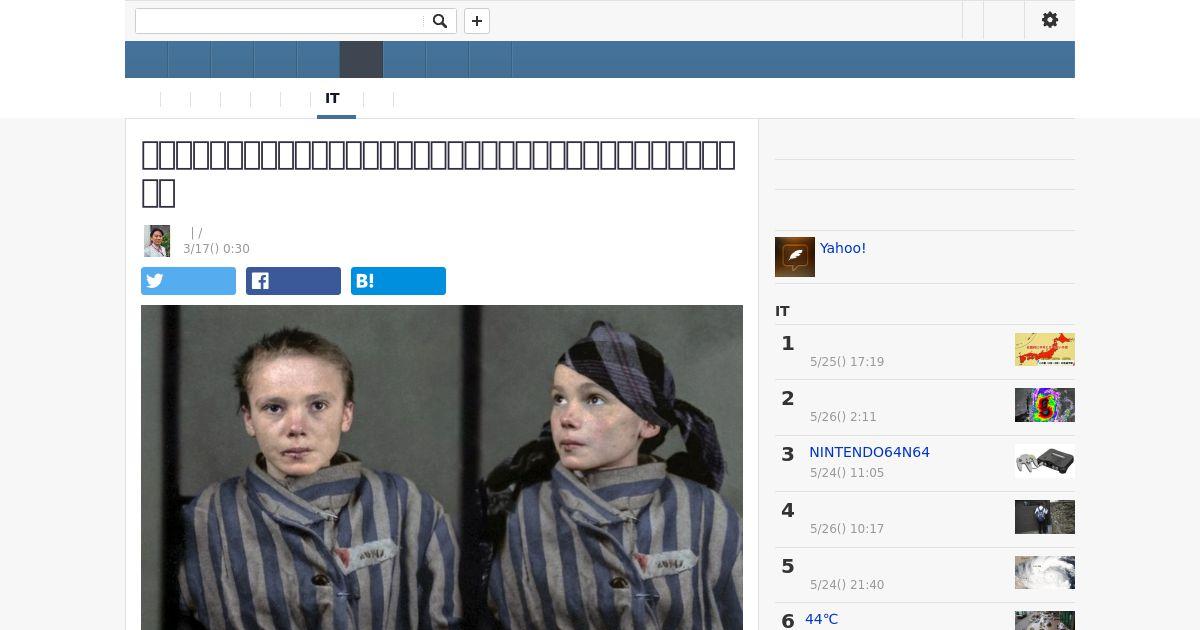
Task: Open the rank 5 satellite cloud thumbnail
Action: pos(1045,573)
